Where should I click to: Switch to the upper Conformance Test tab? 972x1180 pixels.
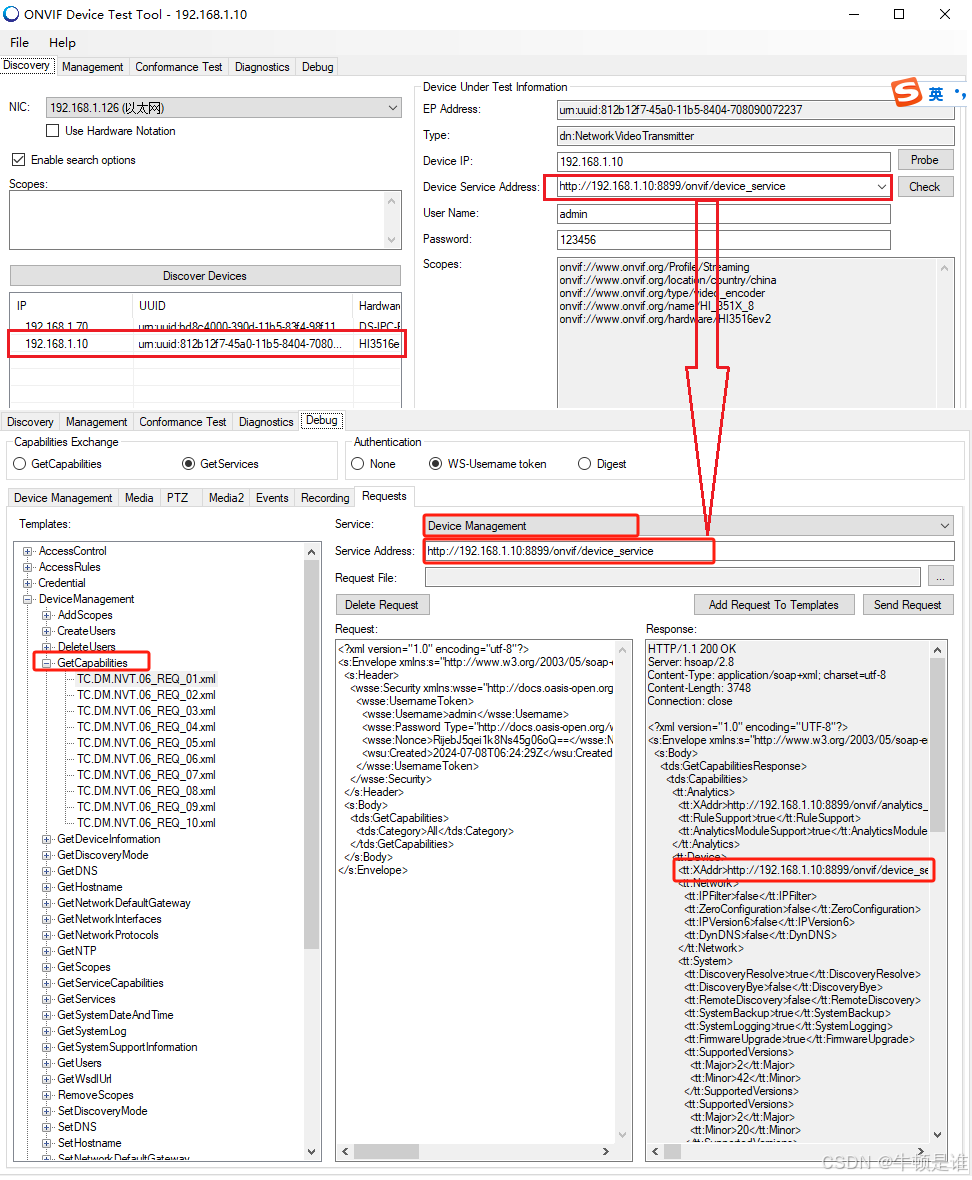[x=178, y=67]
